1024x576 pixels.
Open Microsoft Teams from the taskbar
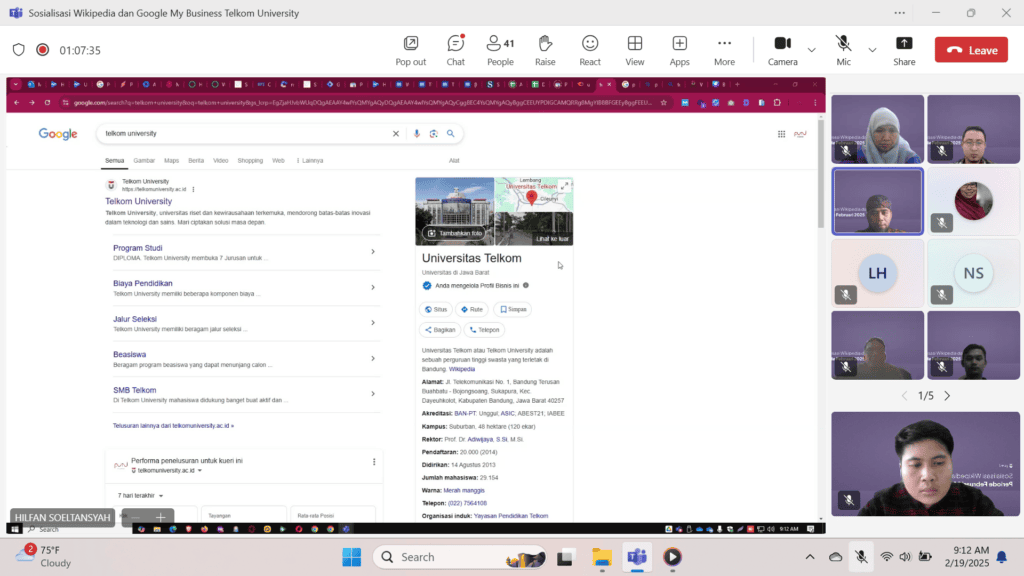coord(637,557)
